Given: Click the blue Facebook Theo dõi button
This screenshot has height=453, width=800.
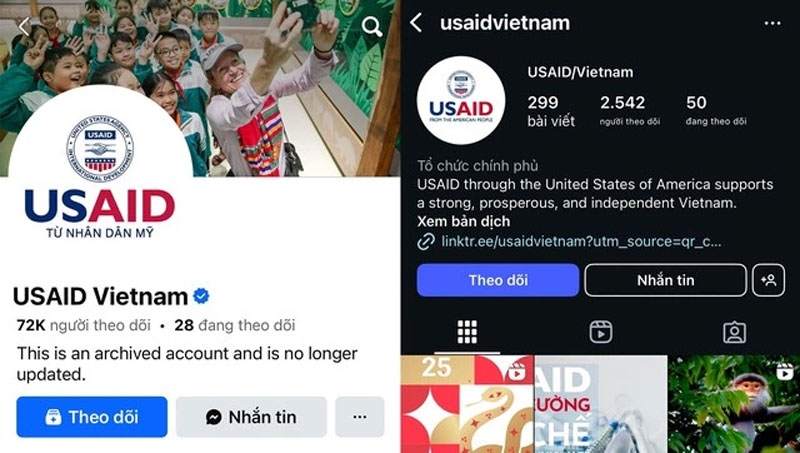Looking at the screenshot, I should [x=92, y=417].
